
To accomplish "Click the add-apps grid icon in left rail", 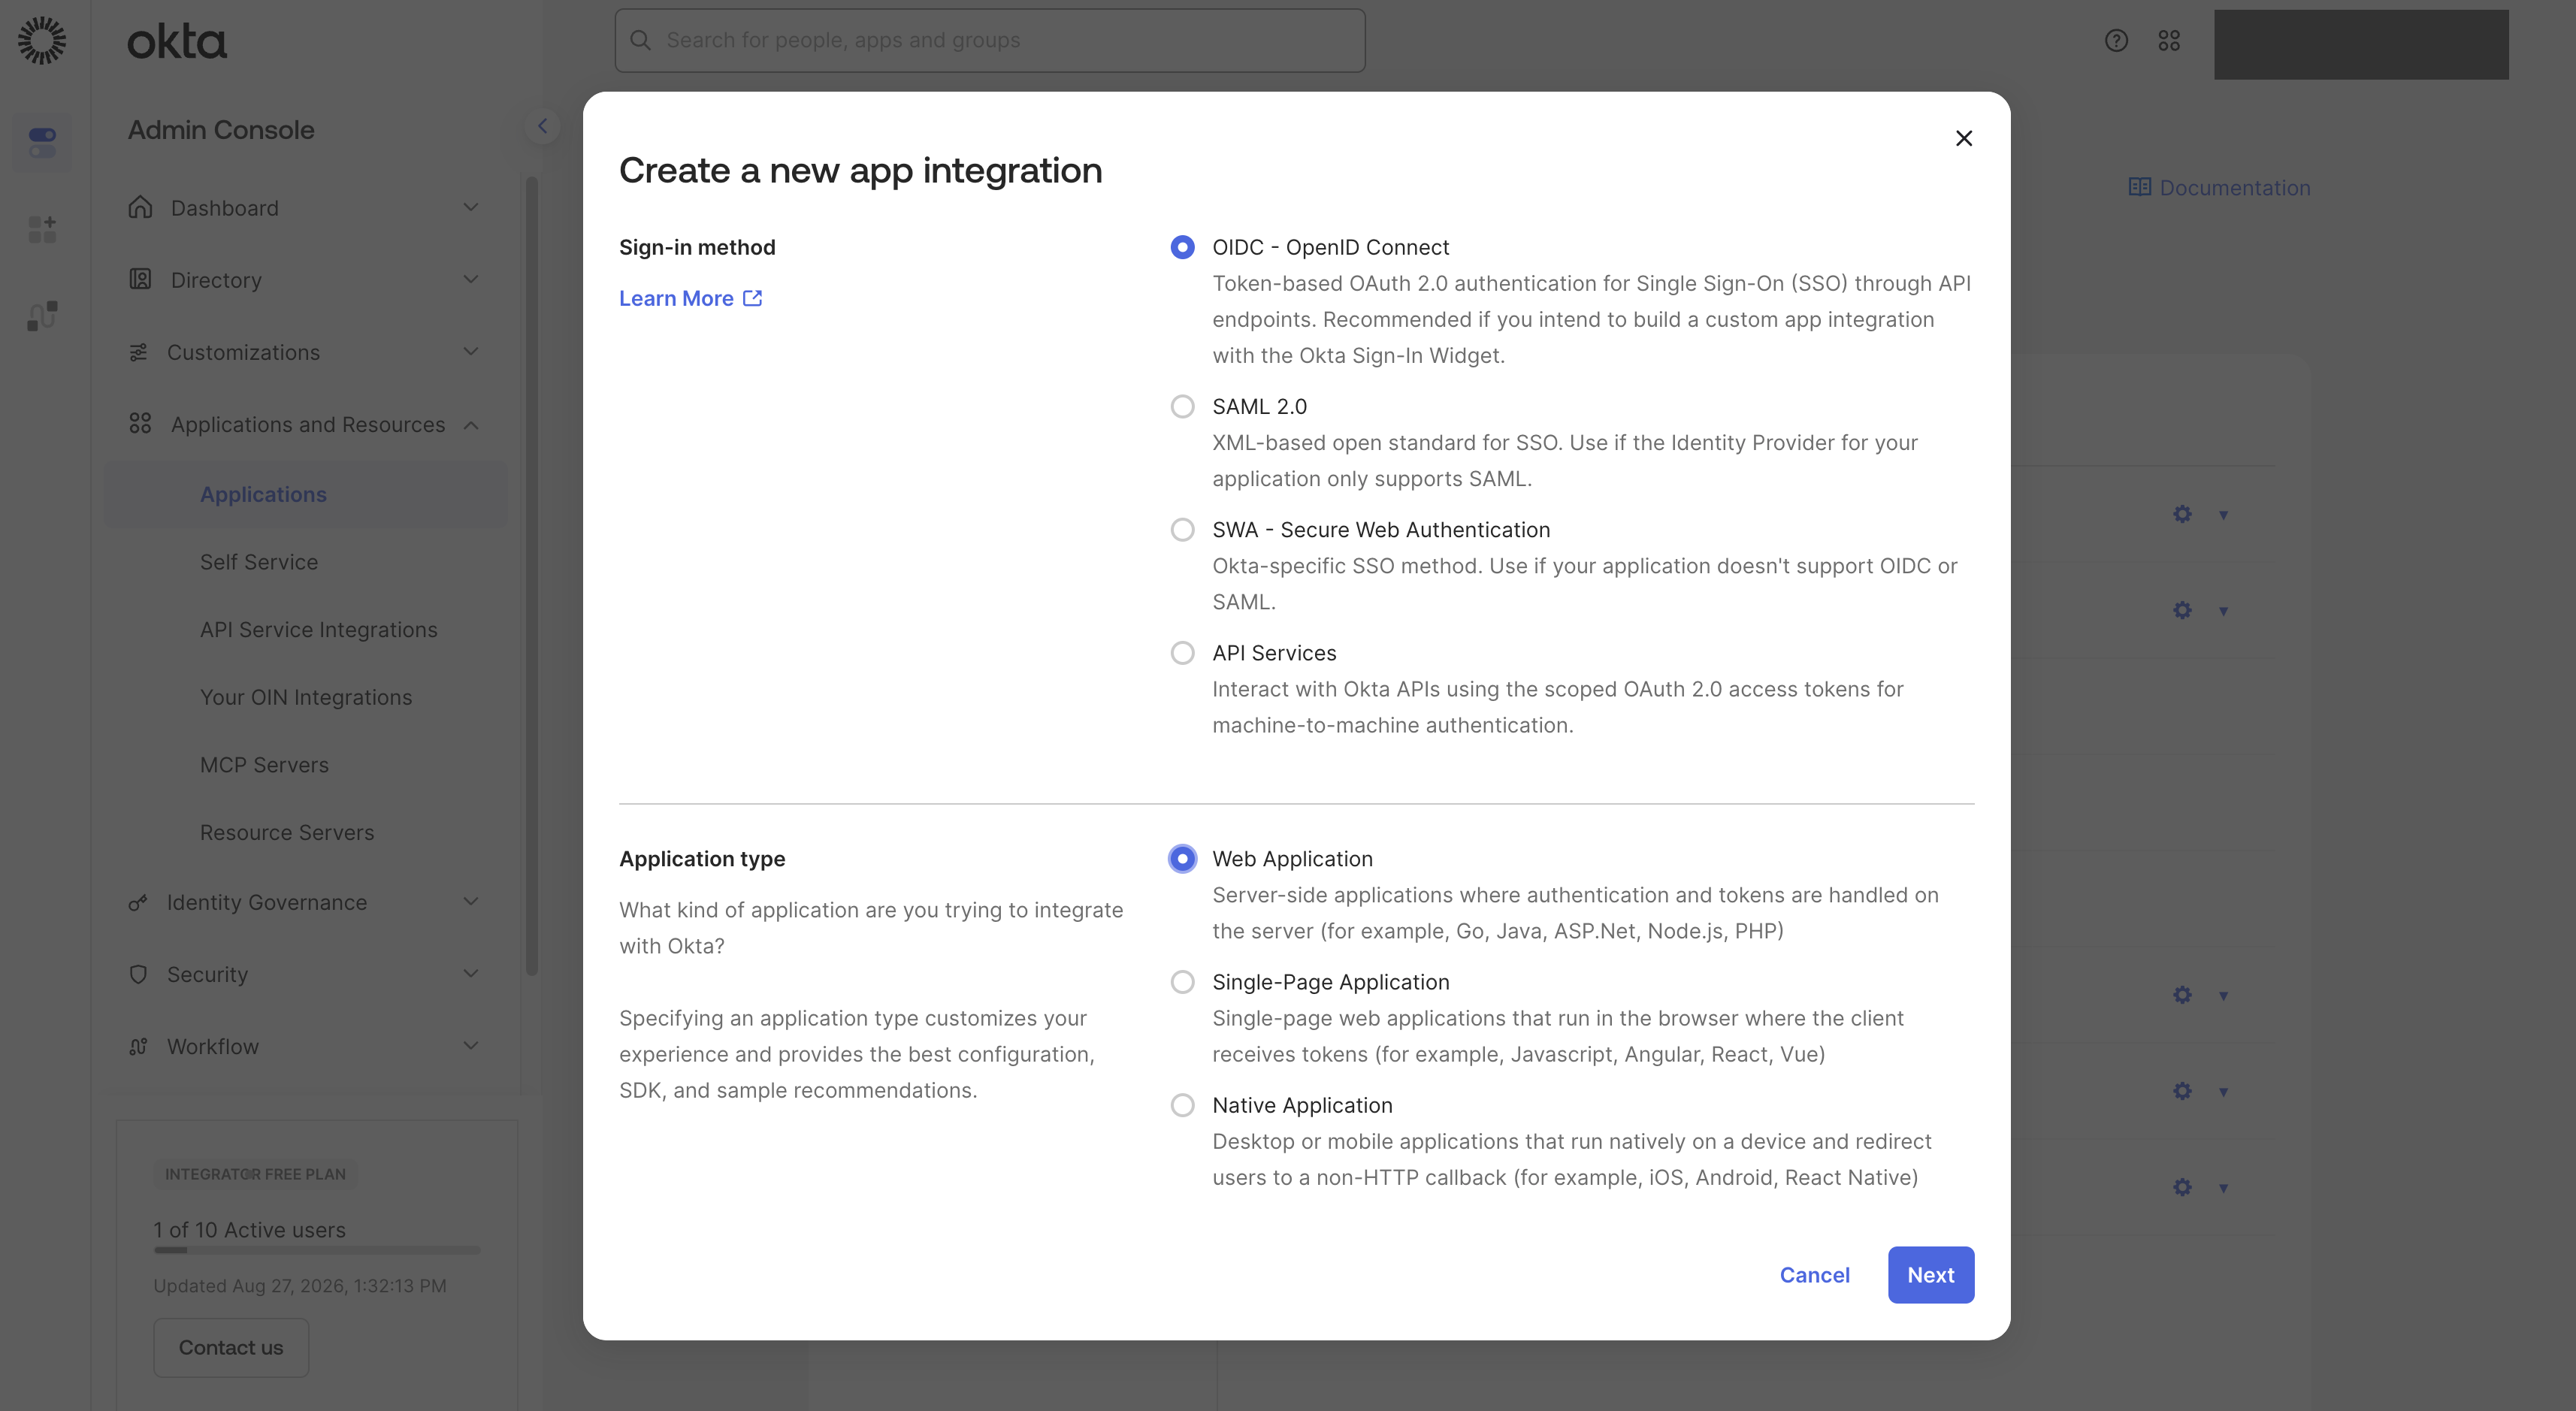I will coord(42,229).
